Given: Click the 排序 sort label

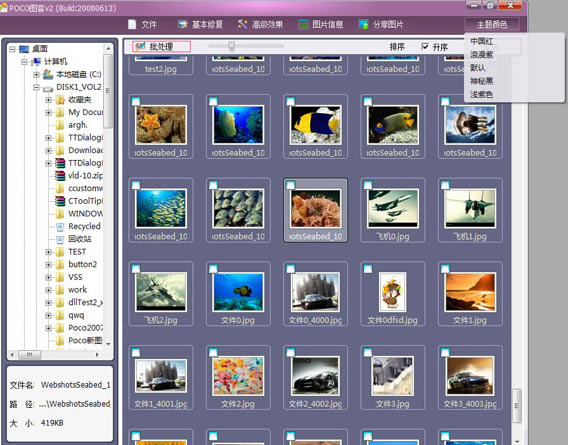Looking at the screenshot, I should (397, 46).
